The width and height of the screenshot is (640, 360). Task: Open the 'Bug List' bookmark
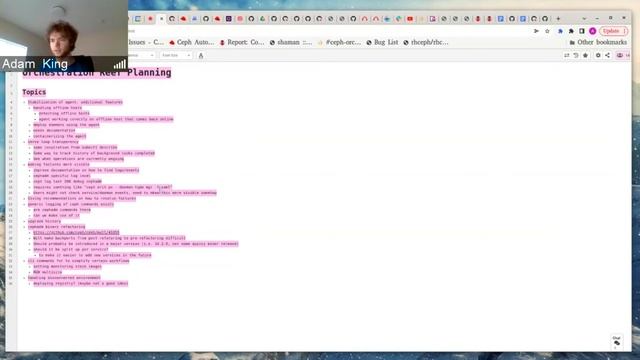(x=382, y=42)
